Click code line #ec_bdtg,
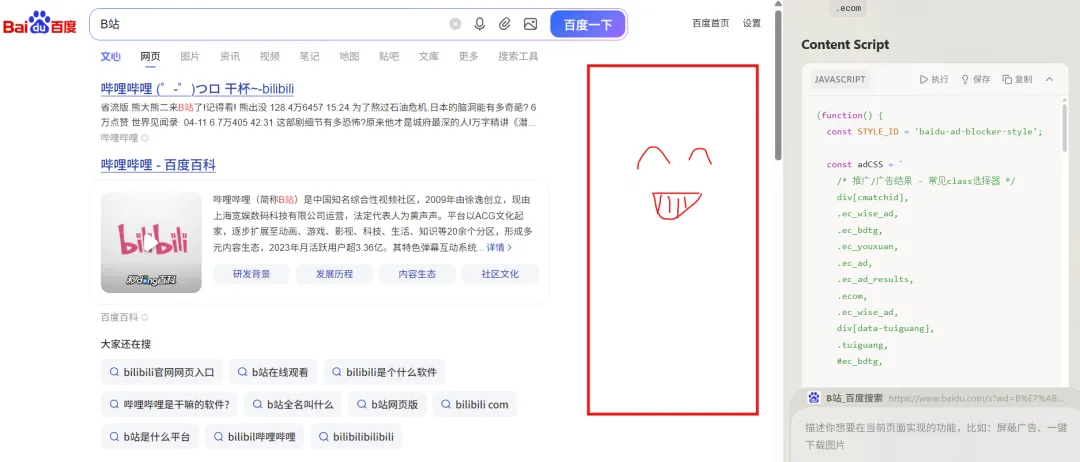The height and width of the screenshot is (462, 1080). [860, 361]
